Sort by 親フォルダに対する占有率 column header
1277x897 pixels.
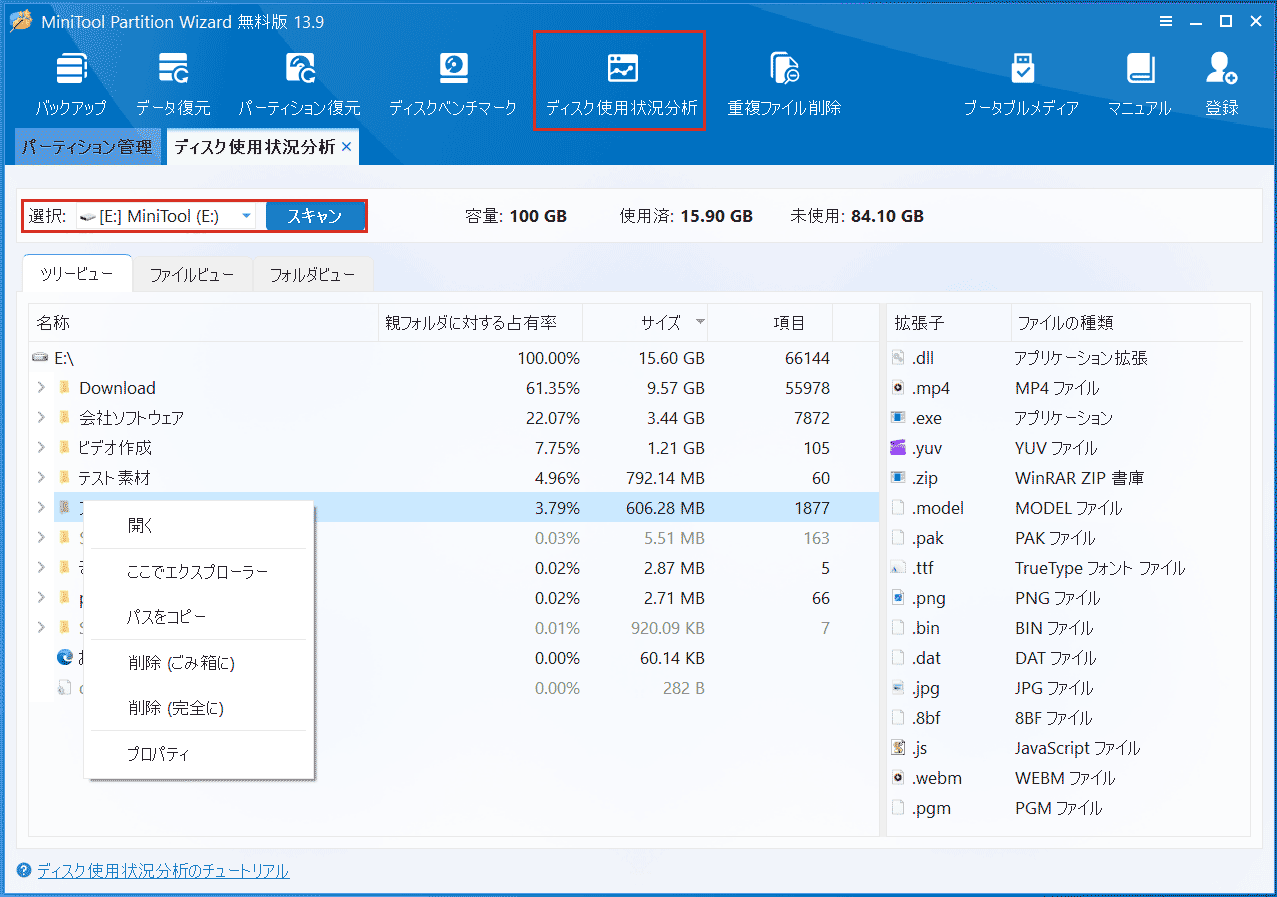point(480,323)
